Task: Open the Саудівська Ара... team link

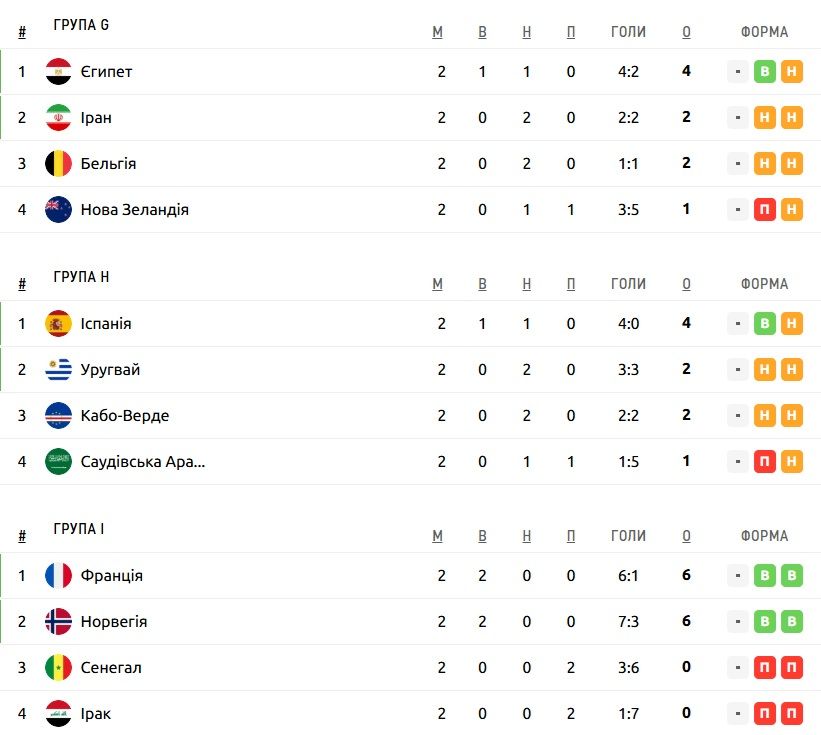Action: pyautogui.click(x=143, y=462)
